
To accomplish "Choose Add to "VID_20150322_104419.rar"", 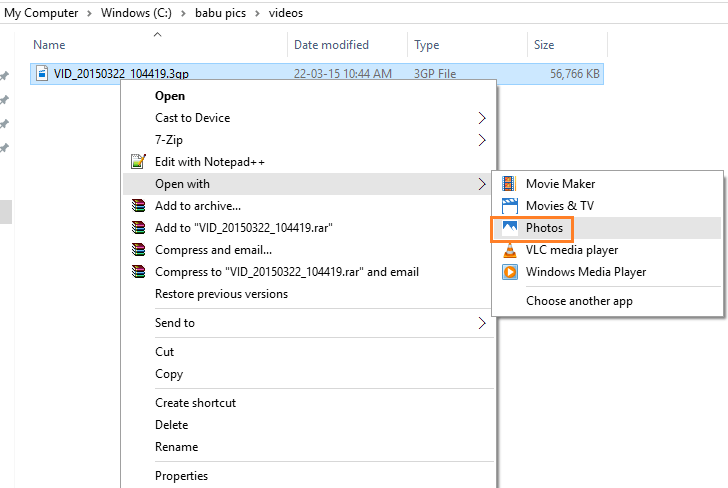I will click(309, 228).
